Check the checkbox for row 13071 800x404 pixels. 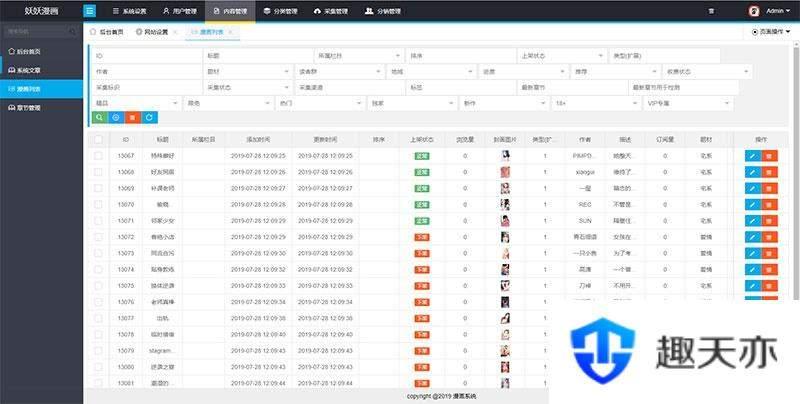[x=98, y=221]
